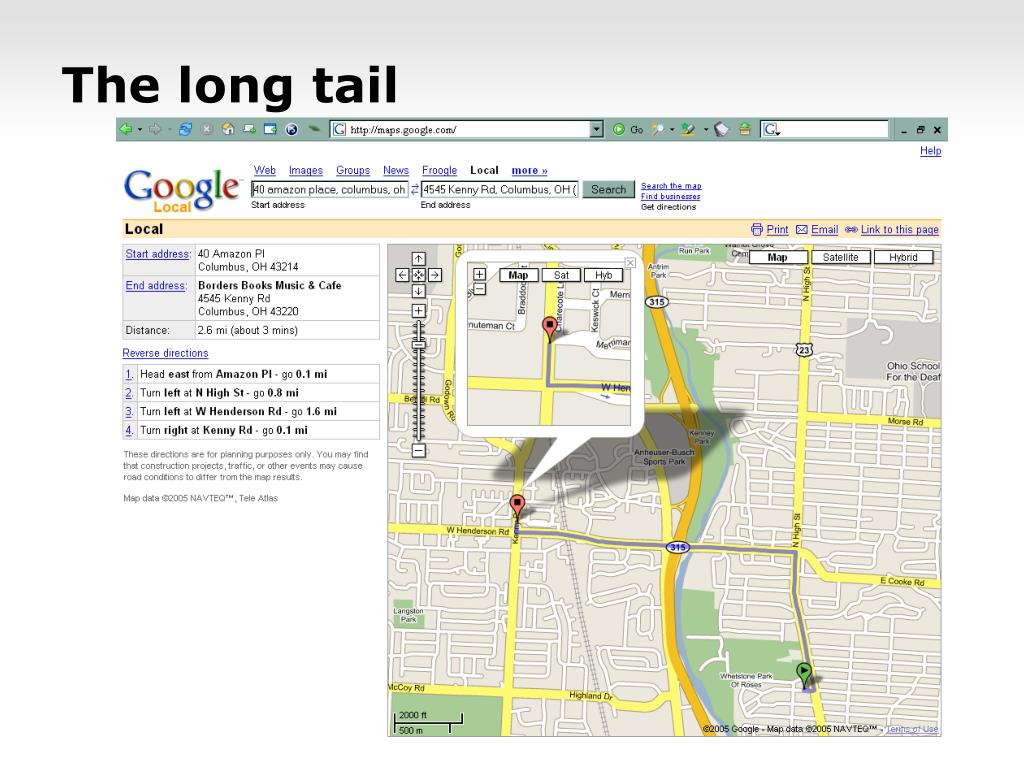The image size is (1024, 768).
Task: Zoom out using main map minus button
Action: (x=419, y=450)
